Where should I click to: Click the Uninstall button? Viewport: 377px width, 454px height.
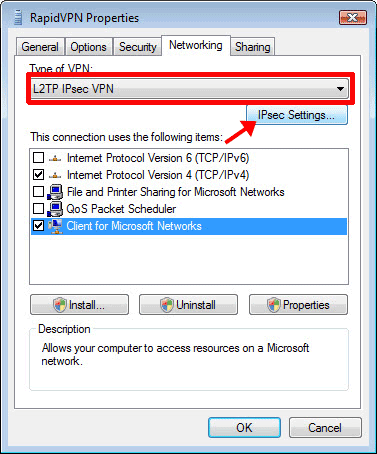(x=188, y=305)
